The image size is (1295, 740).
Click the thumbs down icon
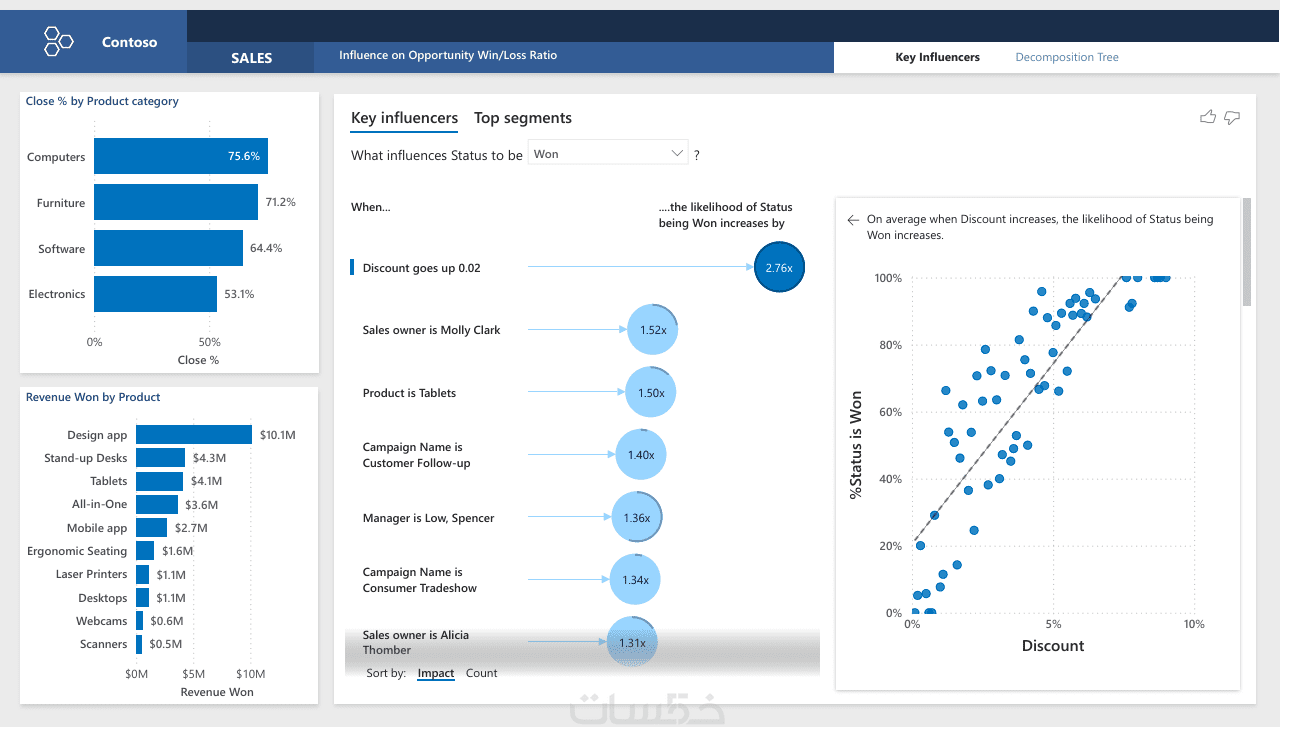coord(1232,117)
